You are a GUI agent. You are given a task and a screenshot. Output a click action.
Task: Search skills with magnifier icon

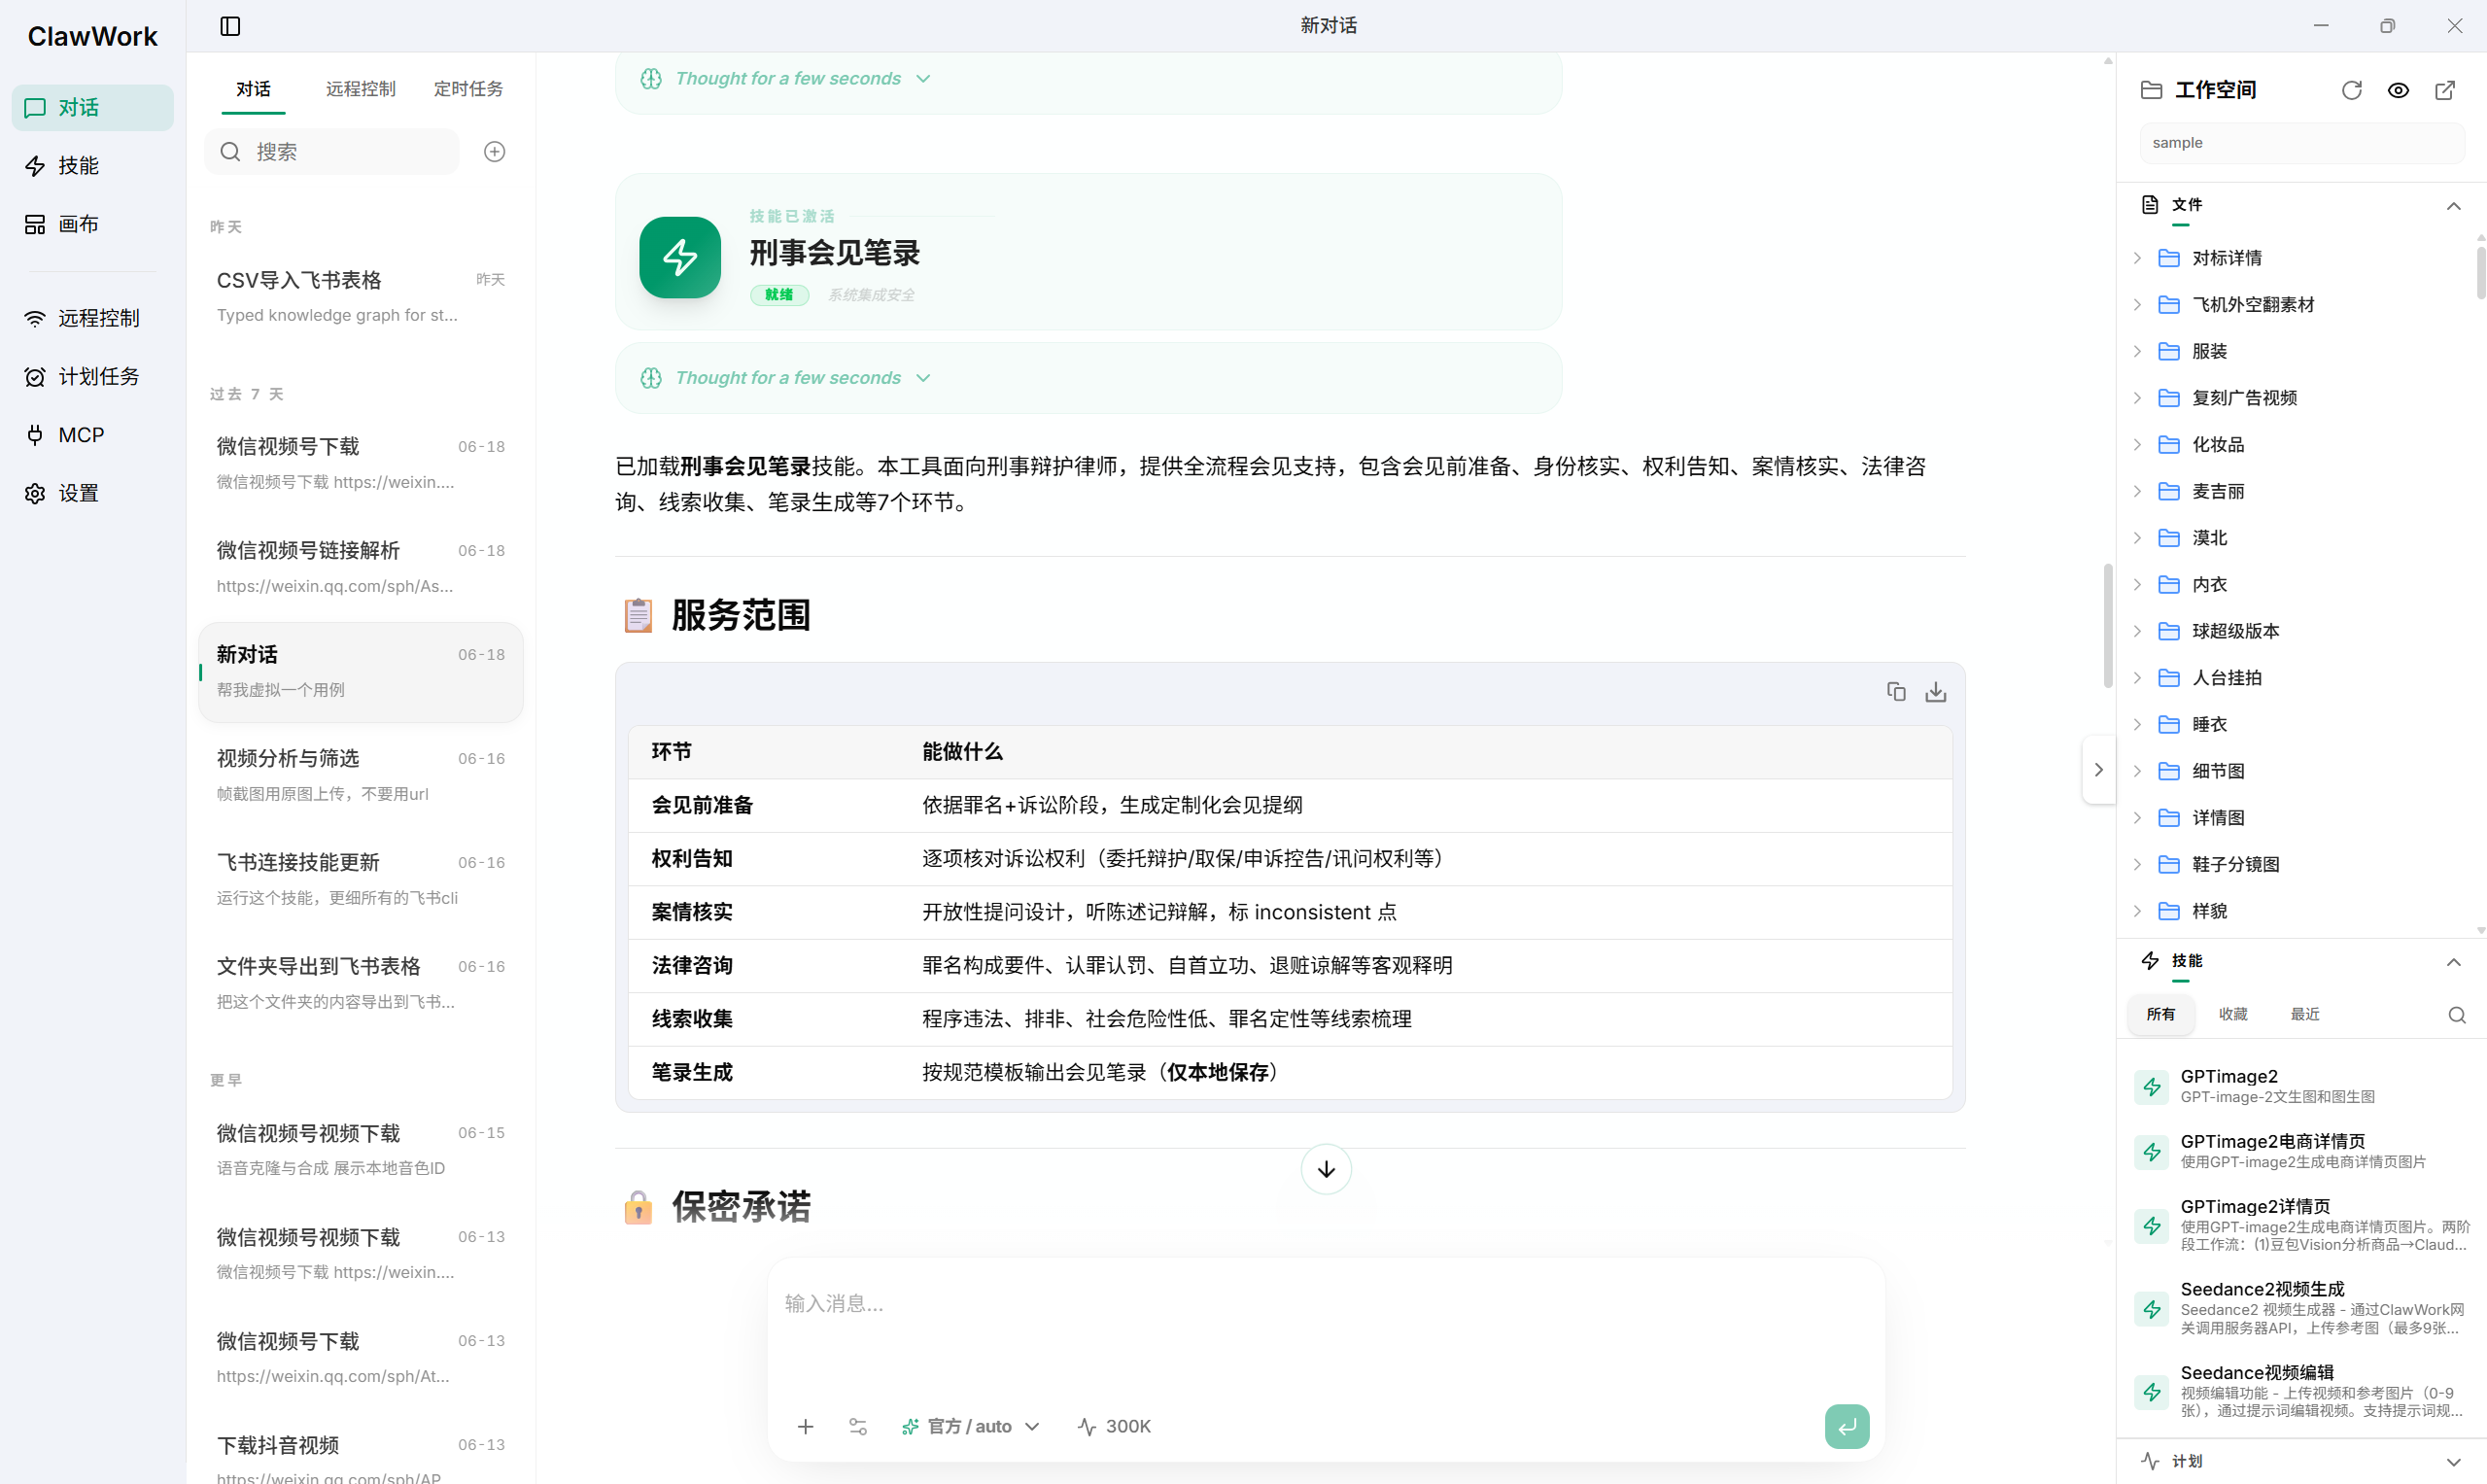[x=2456, y=1015]
